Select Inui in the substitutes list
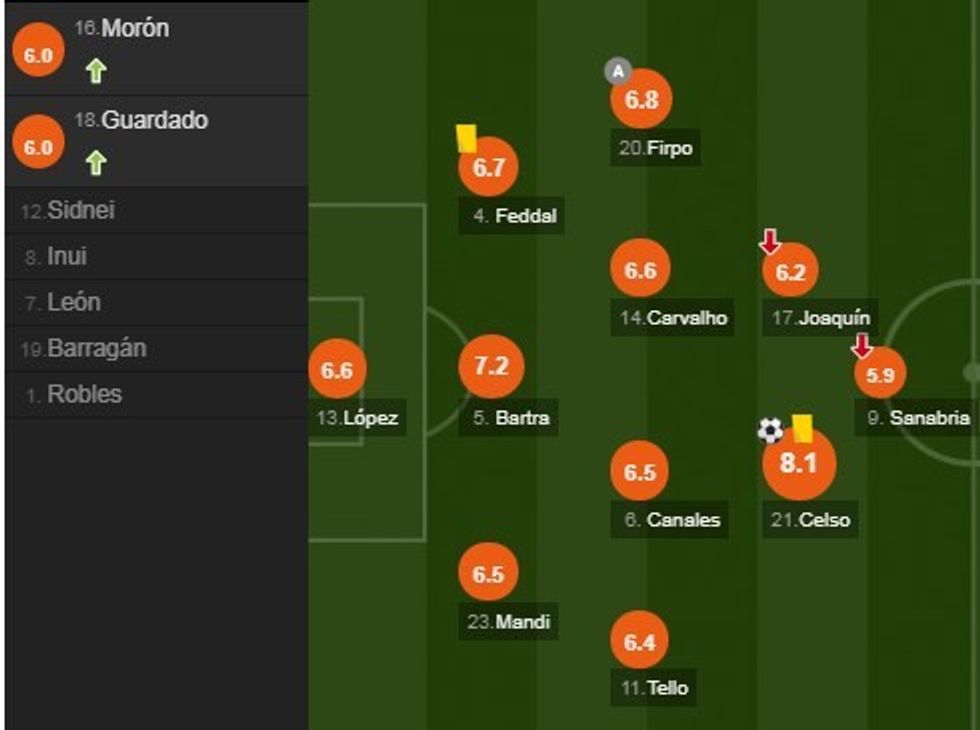Viewport: 980px width, 730px height. [x=66, y=257]
